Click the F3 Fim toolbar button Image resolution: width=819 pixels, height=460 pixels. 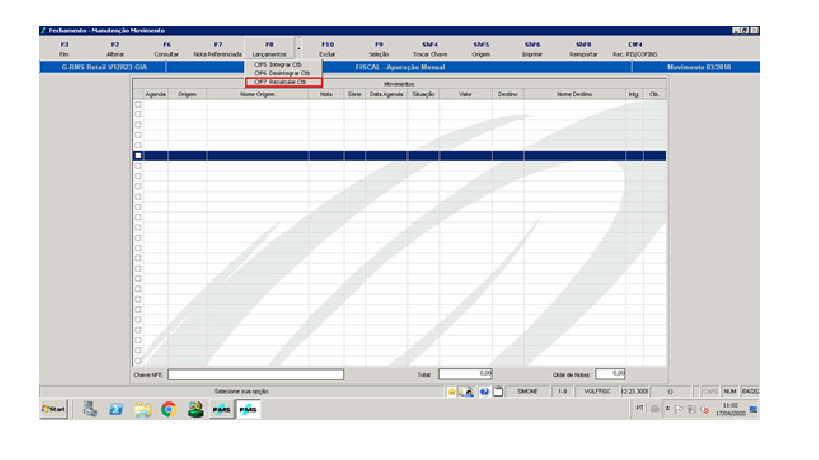click(64, 49)
